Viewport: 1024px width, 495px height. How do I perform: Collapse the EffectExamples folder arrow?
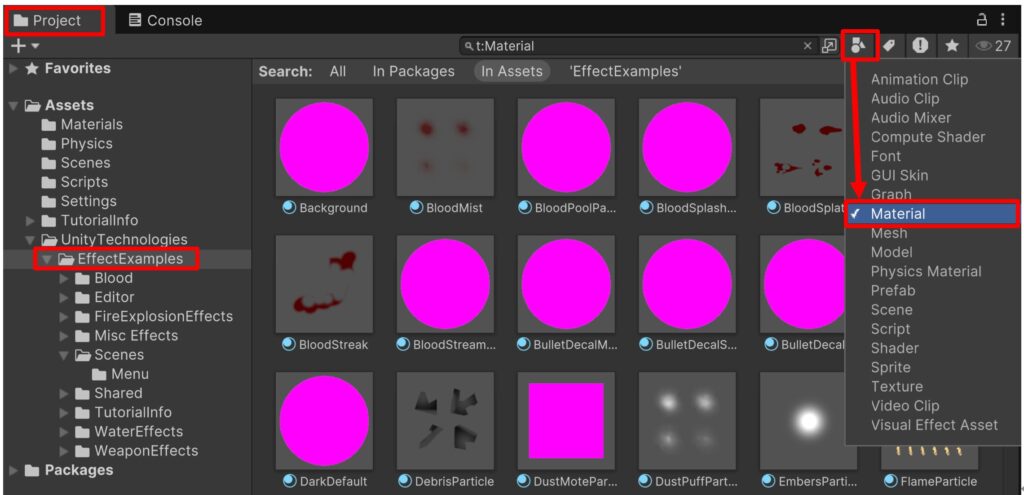47,259
